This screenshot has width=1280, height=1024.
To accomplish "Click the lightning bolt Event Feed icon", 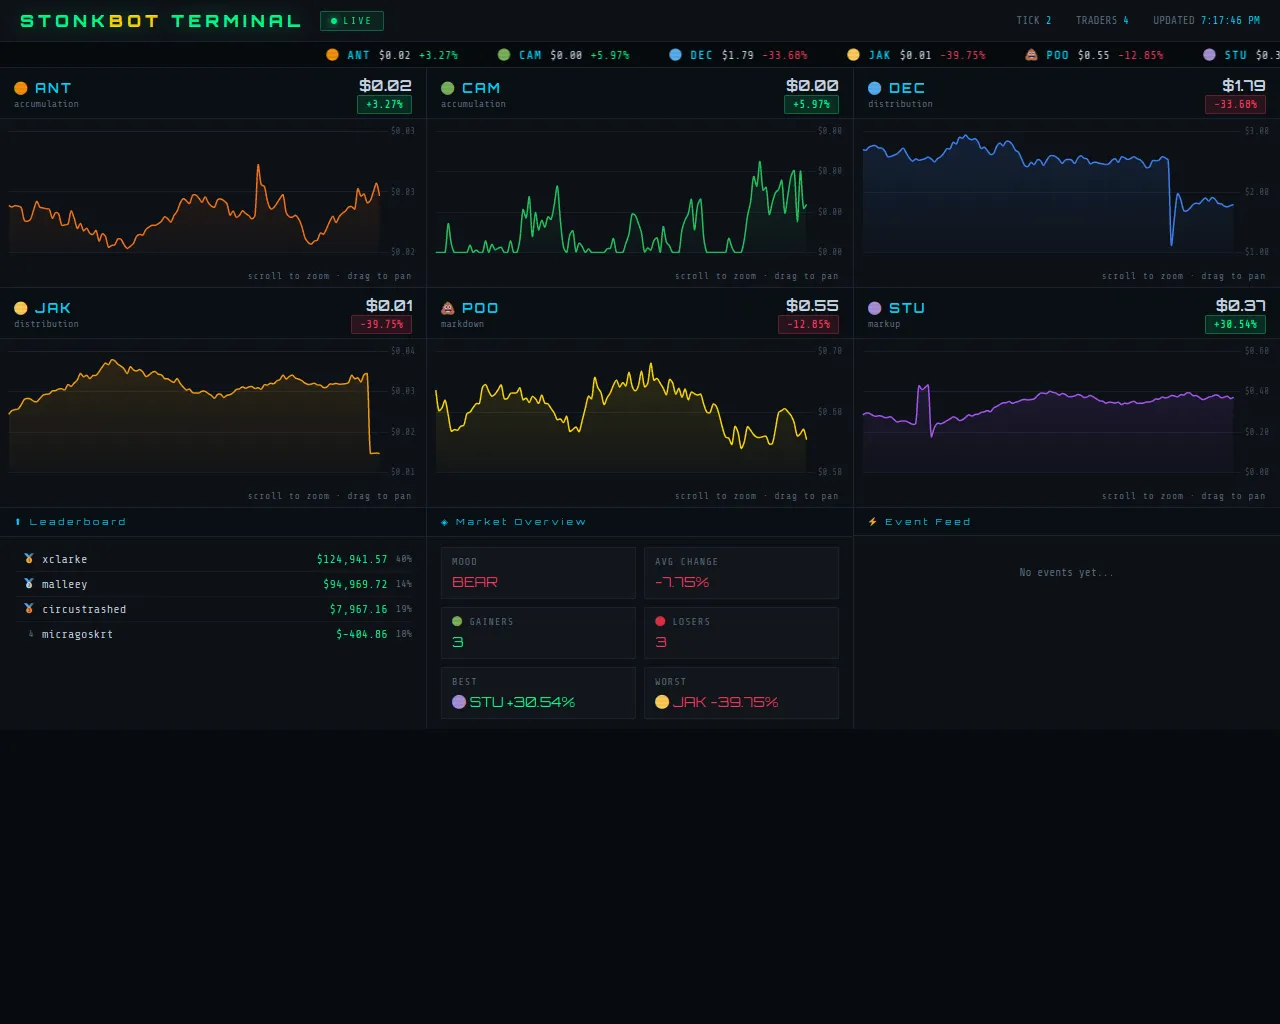I will click(873, 522).
